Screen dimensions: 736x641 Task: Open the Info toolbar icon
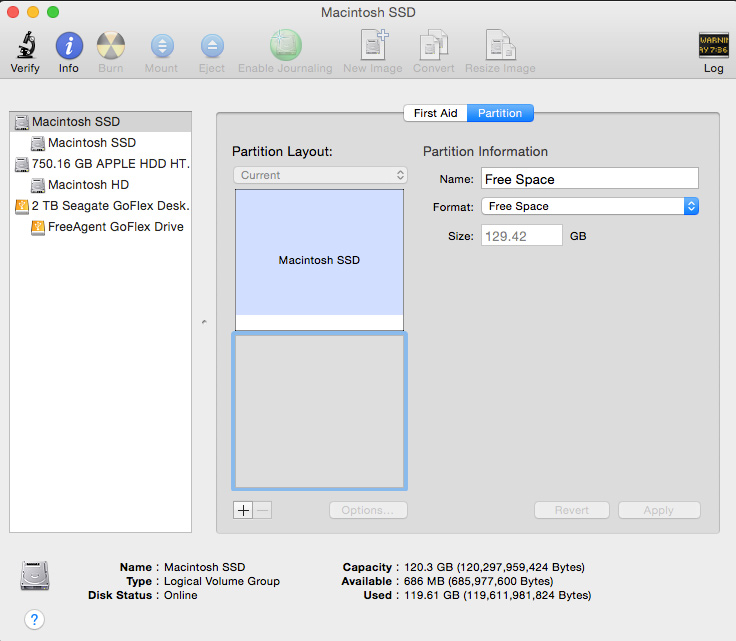click(x=69, y=46)
